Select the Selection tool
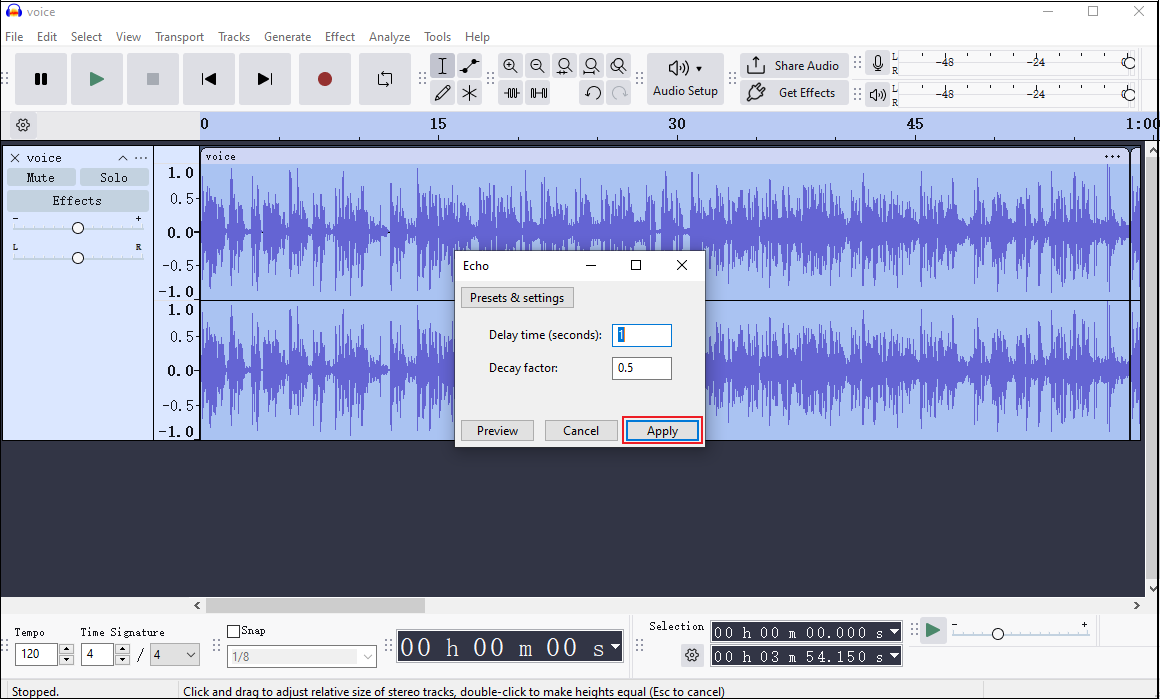 coord(441,65)
